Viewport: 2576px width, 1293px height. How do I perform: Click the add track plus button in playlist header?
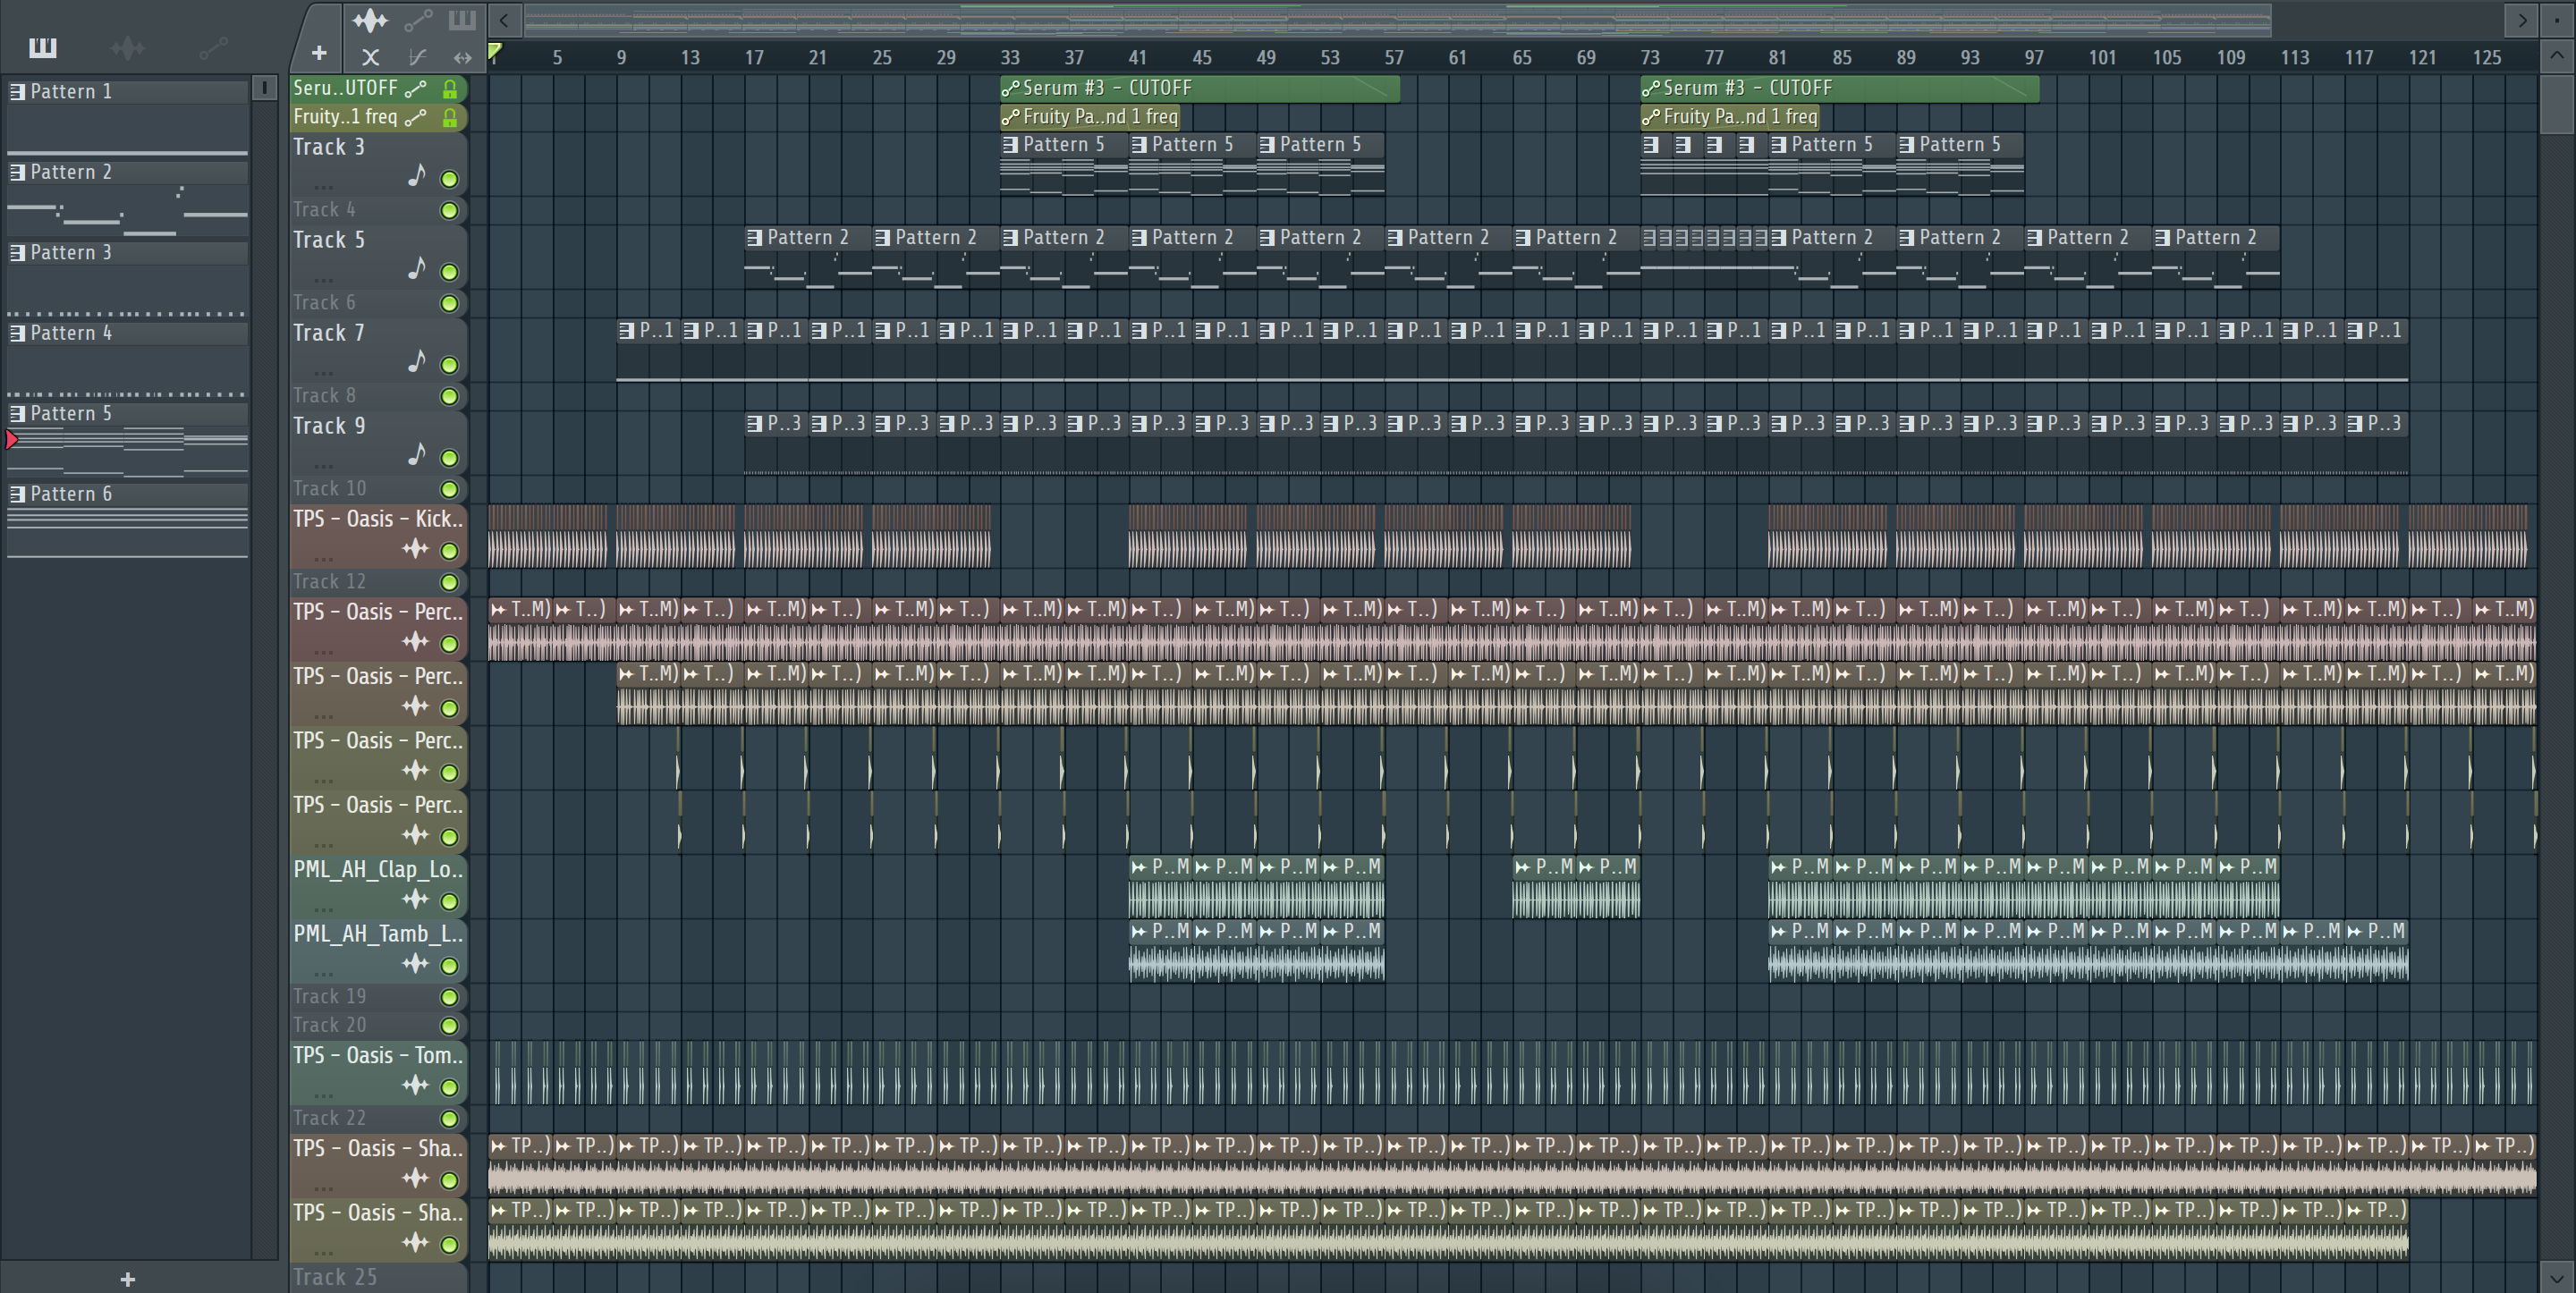point(319,53)
